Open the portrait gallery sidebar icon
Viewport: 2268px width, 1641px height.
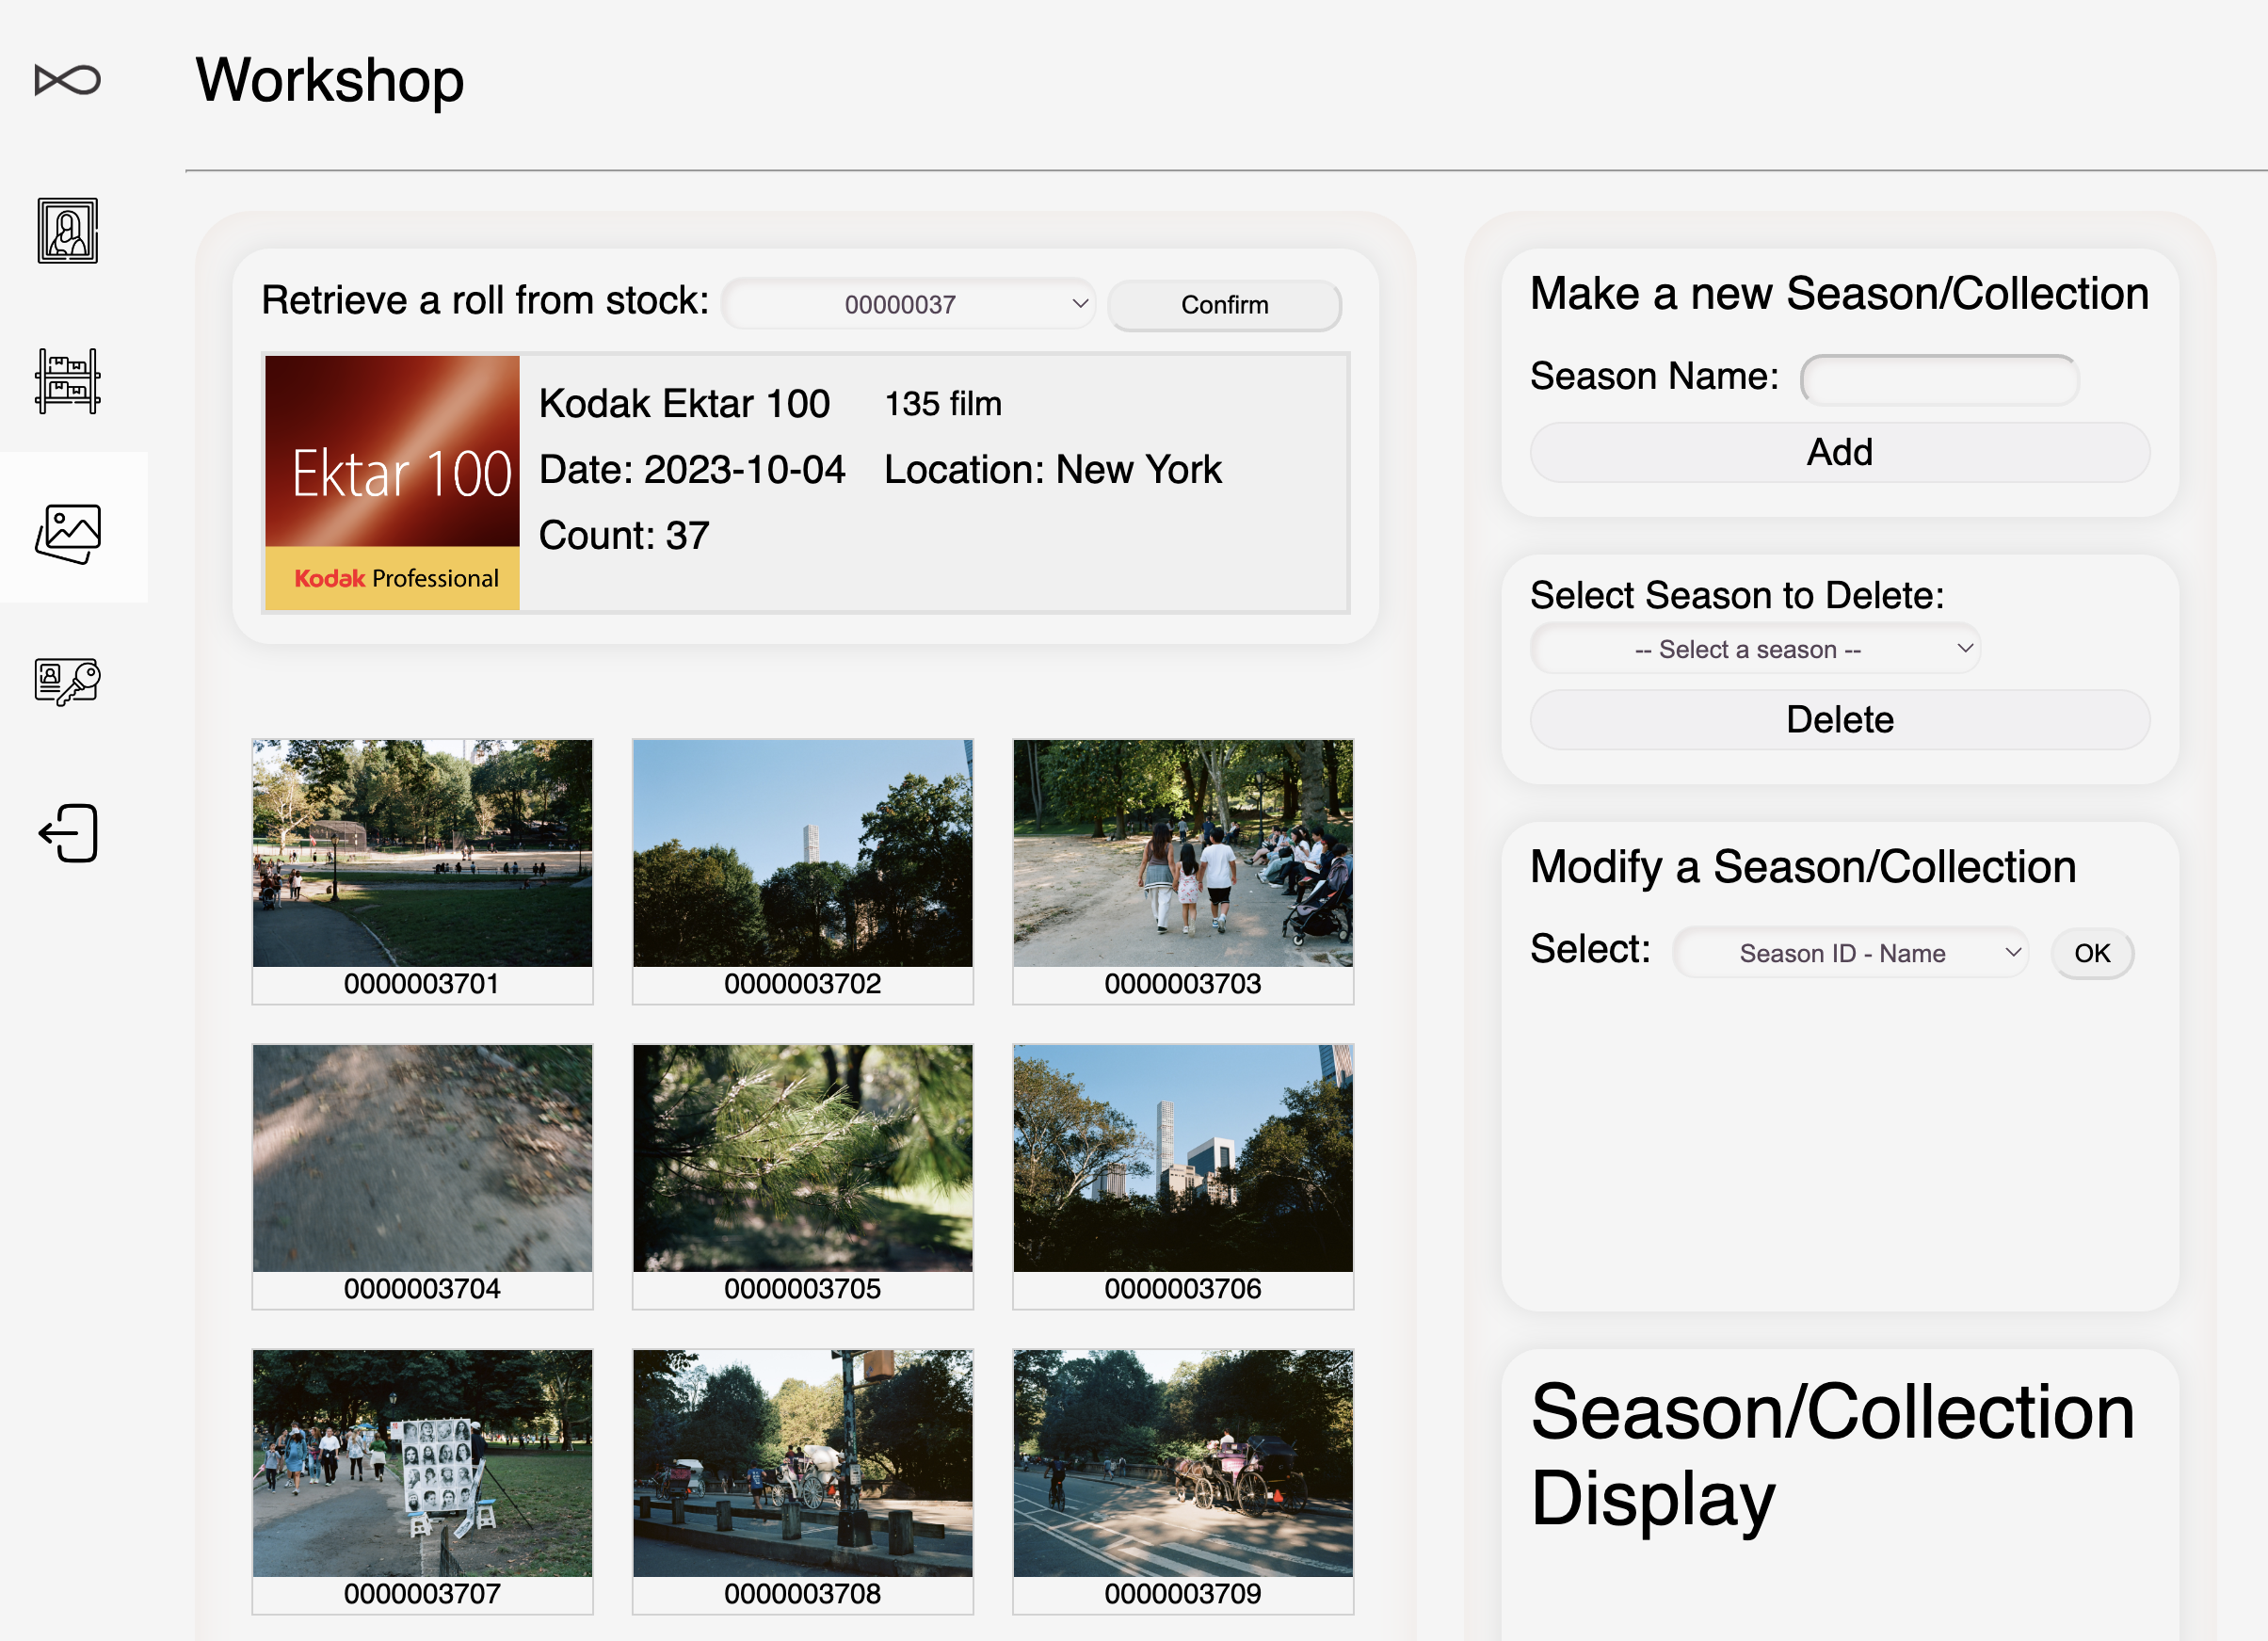[68, 231]
